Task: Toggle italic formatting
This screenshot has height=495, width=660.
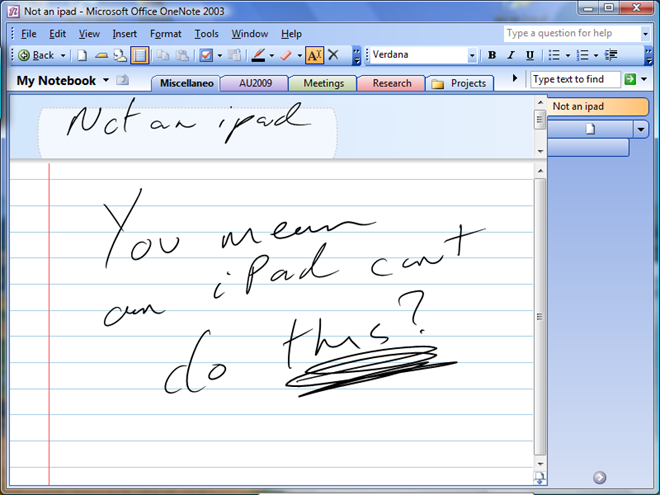Action: tap(510, 55)
